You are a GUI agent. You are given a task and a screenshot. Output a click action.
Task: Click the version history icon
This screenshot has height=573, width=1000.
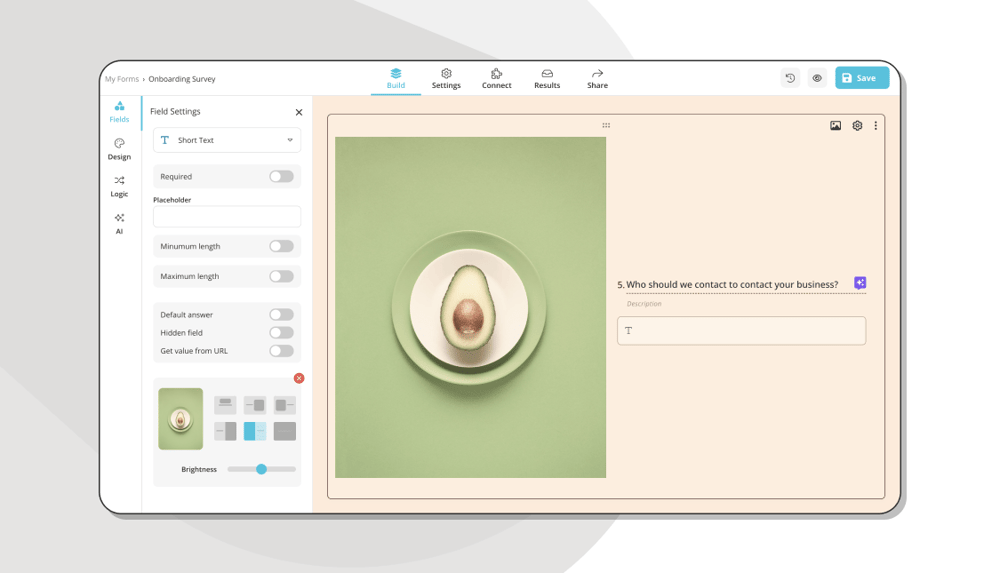click(790, 78)
